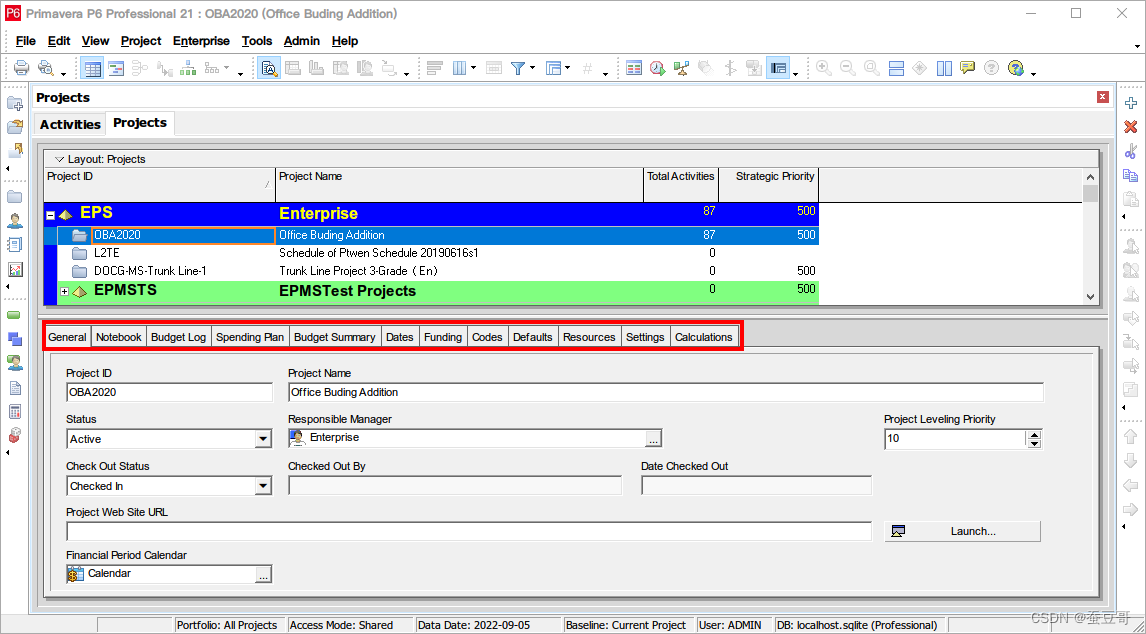Open the Enterprise menu
Image resolution: width=1146 pixels, height=634 pixels.
pyautogui.click(x=201, y=41)
